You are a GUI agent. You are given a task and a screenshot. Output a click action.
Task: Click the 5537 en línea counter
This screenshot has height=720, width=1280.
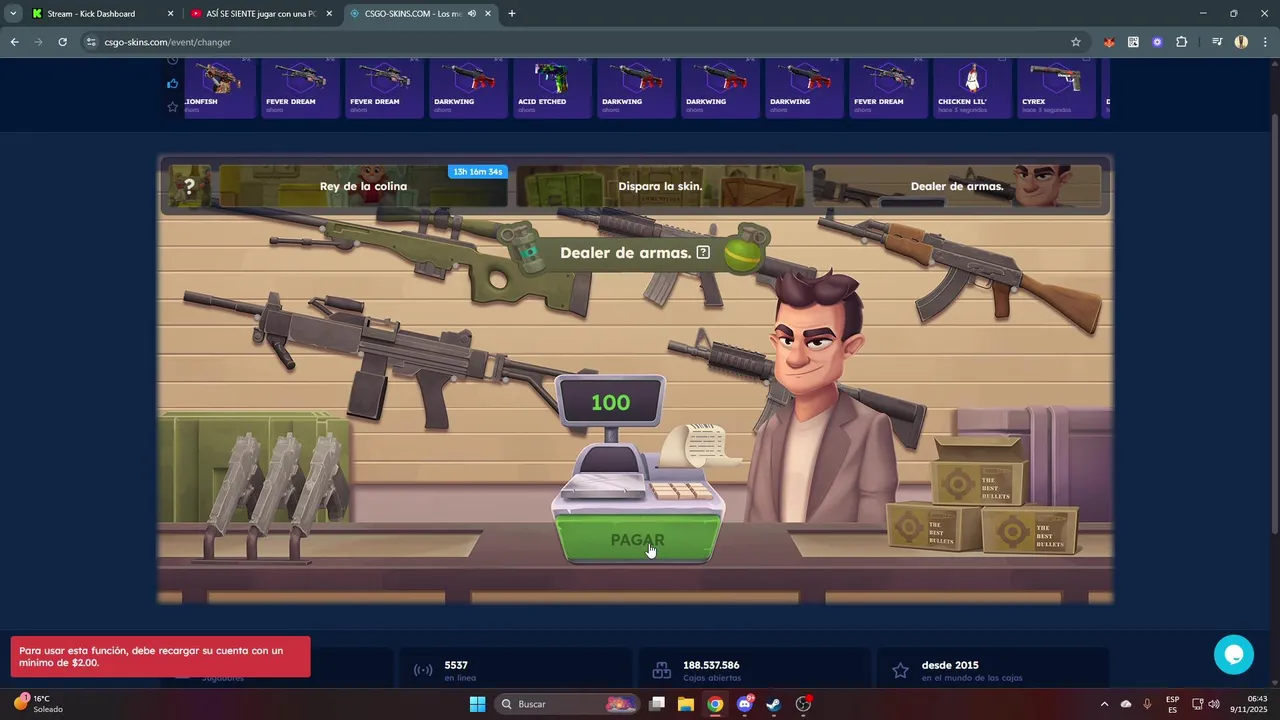click(515, 669)
